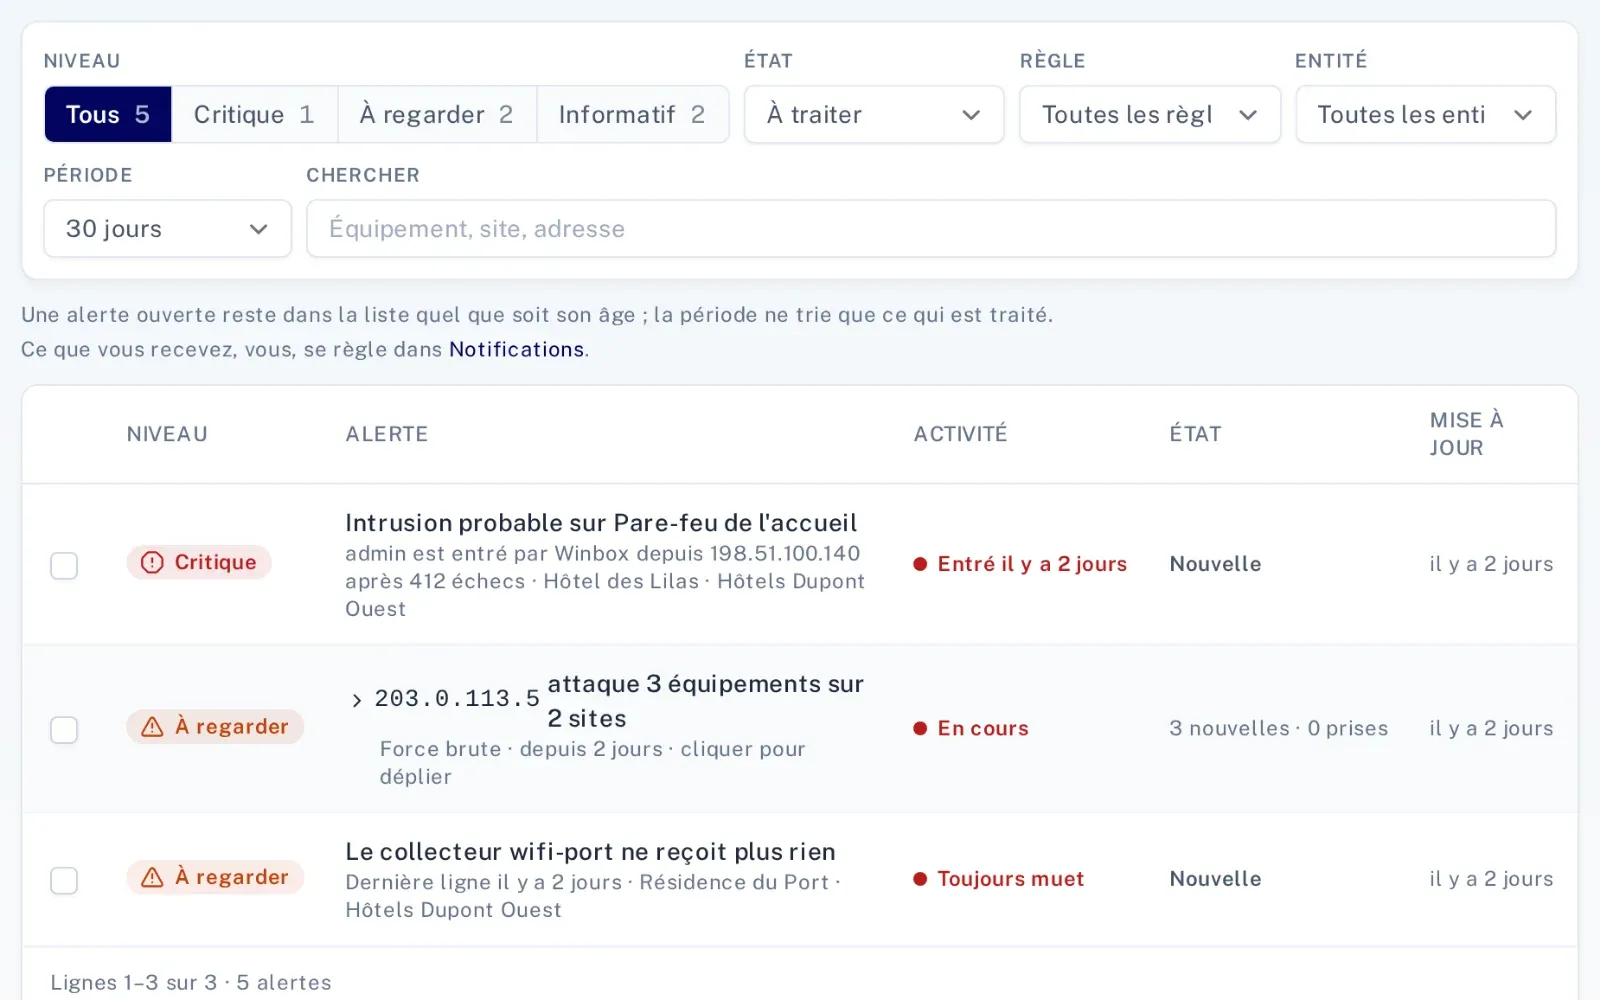Tick the checkbox for the 203.0.113.5 attack row

click(64, 730)
